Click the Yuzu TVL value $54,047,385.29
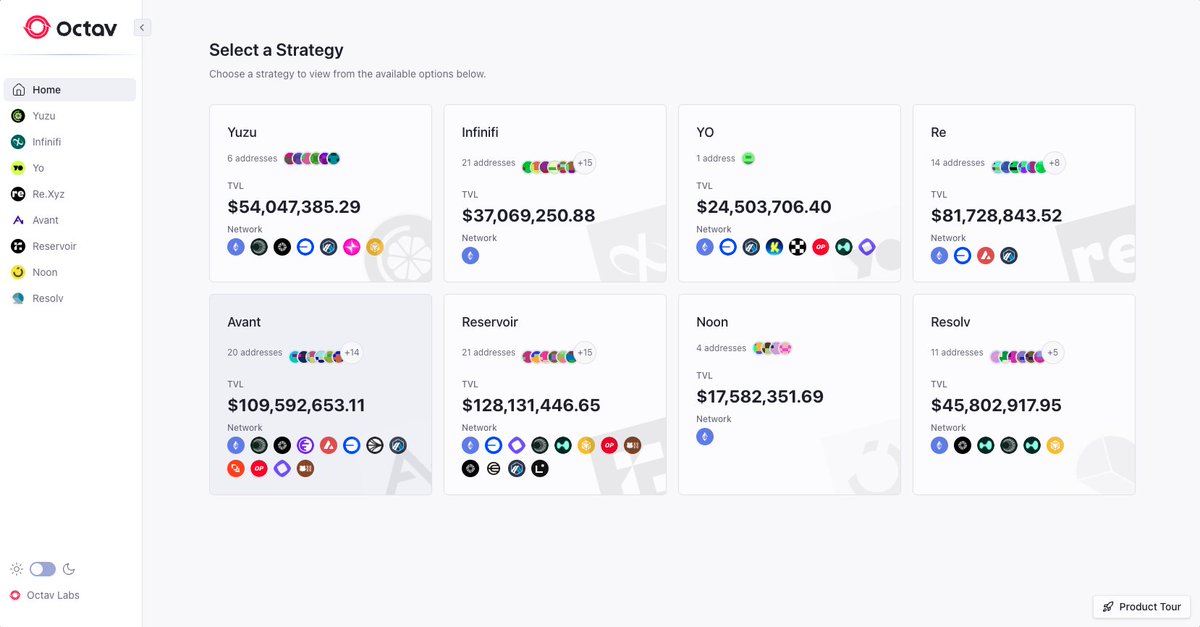The width and height of the screenshot is (1200, 627). (294, 207)
